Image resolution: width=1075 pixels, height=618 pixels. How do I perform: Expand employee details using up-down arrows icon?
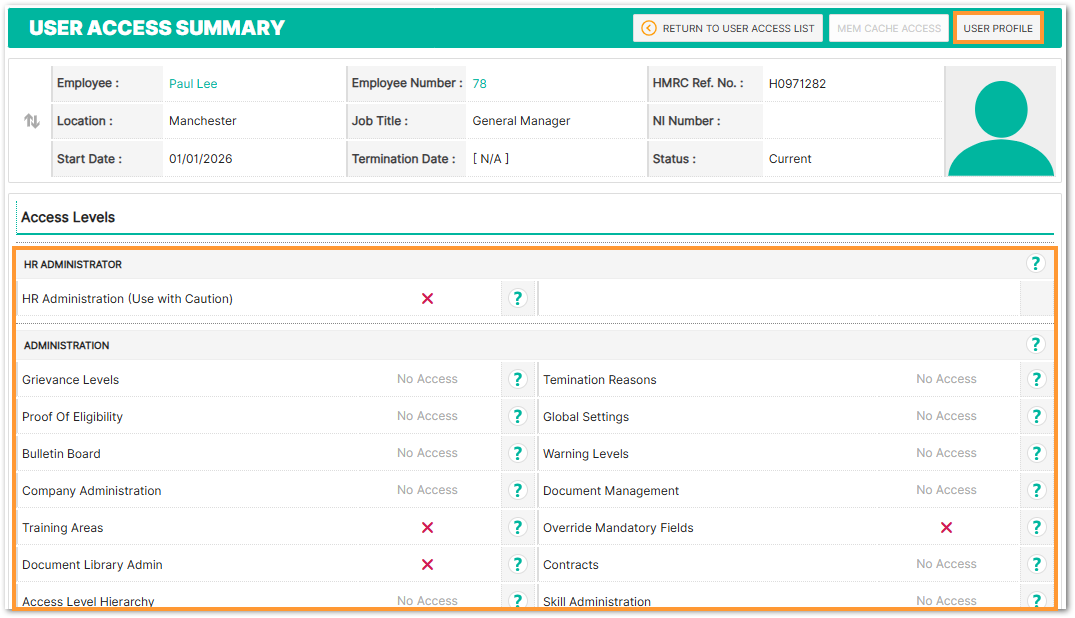[x=32, y=121]
